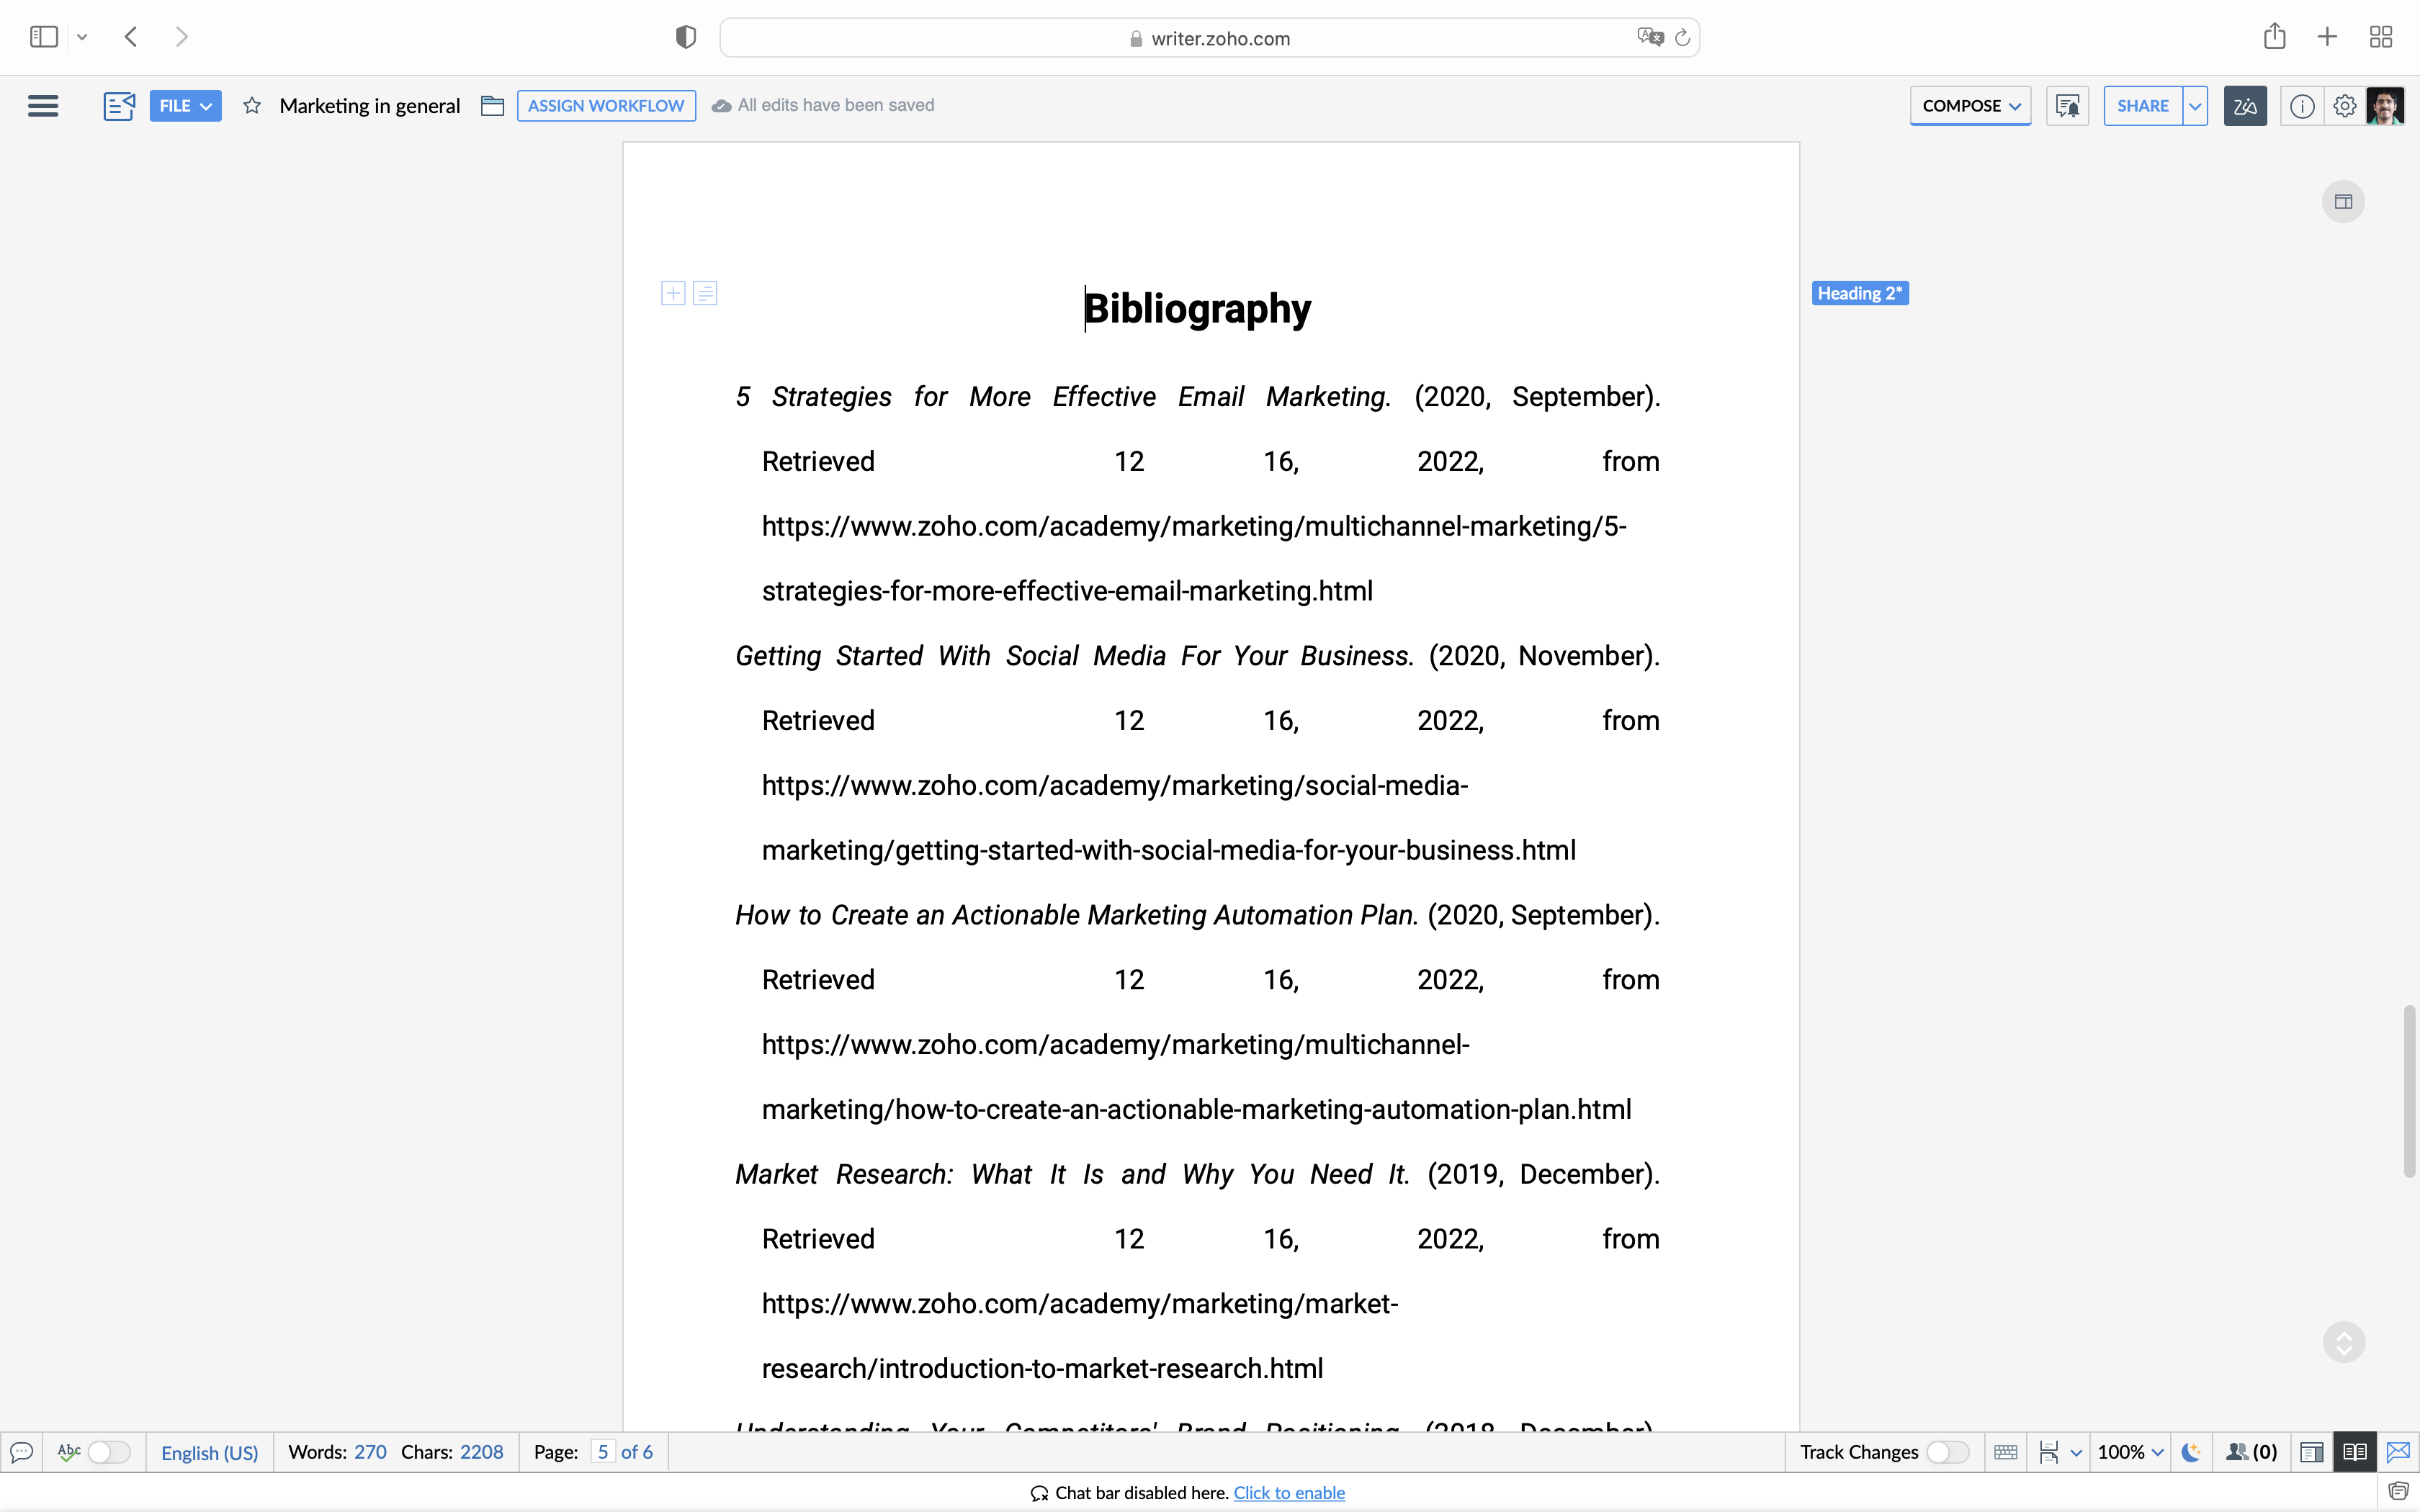Open keyboard shortcuts icon in status bar

click(x=2005, y=1452)
